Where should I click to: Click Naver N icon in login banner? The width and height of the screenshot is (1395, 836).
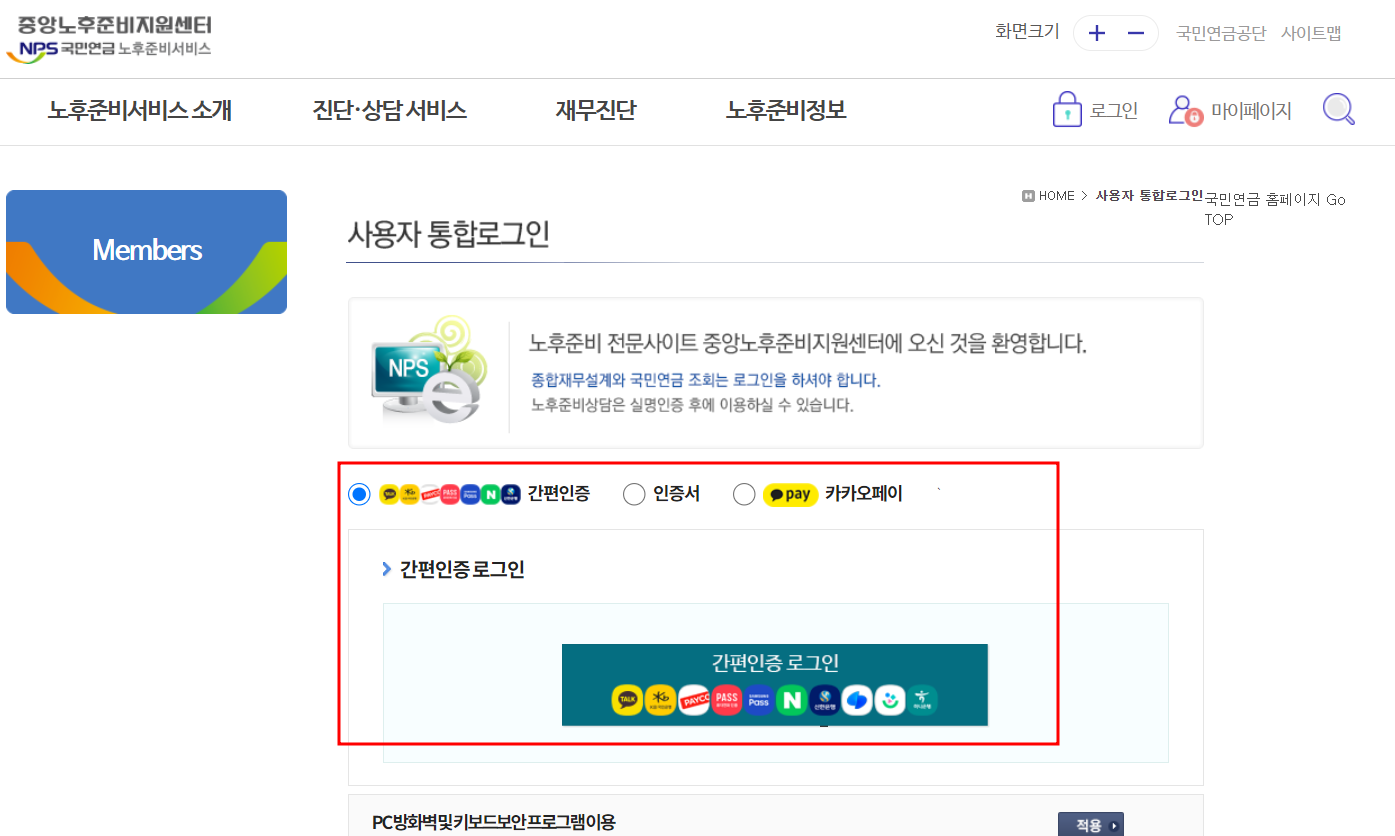pos(792,700)
